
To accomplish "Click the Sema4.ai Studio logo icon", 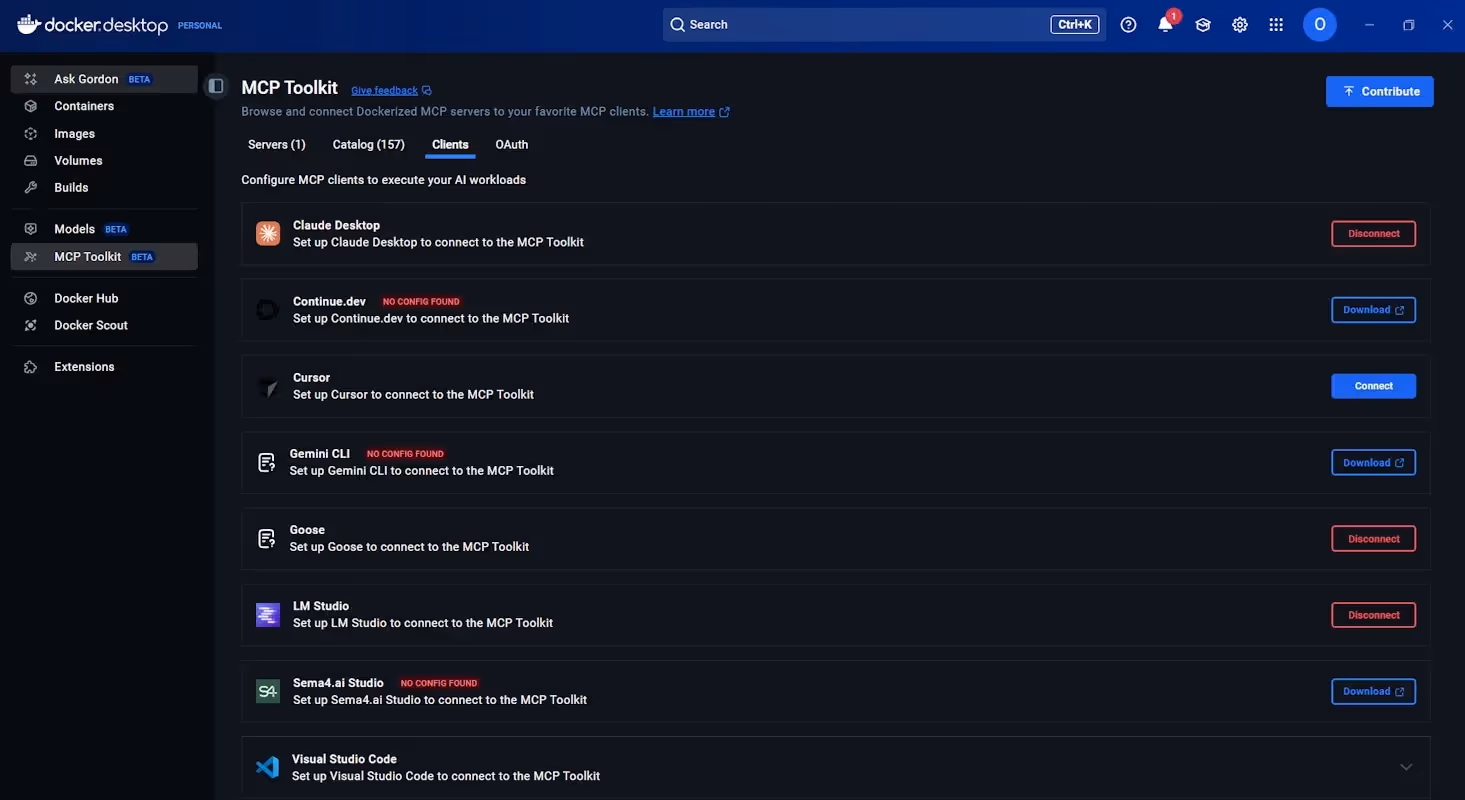I will pyautogui.click(x=268, y=691).
